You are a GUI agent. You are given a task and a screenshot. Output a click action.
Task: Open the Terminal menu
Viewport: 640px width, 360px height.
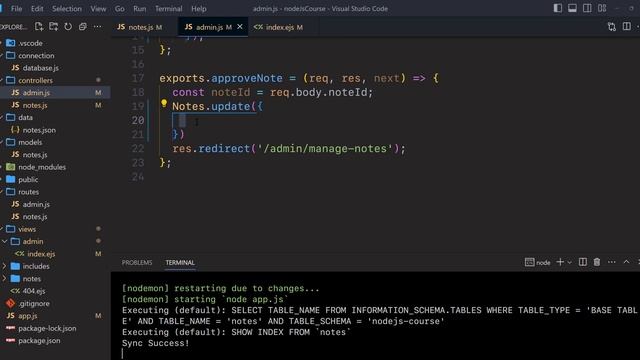pos(169,9)
